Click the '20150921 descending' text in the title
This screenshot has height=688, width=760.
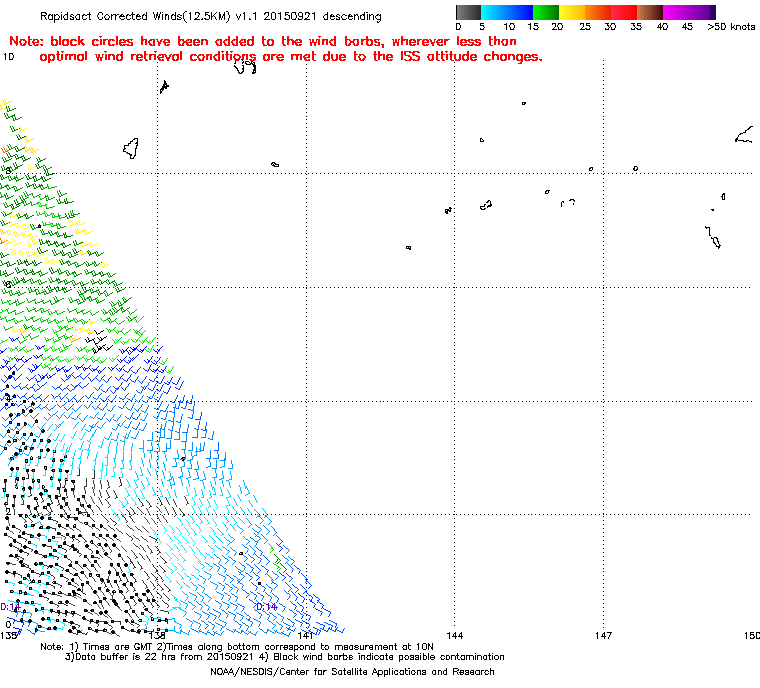pyautogui.click(x=322, y=16)
